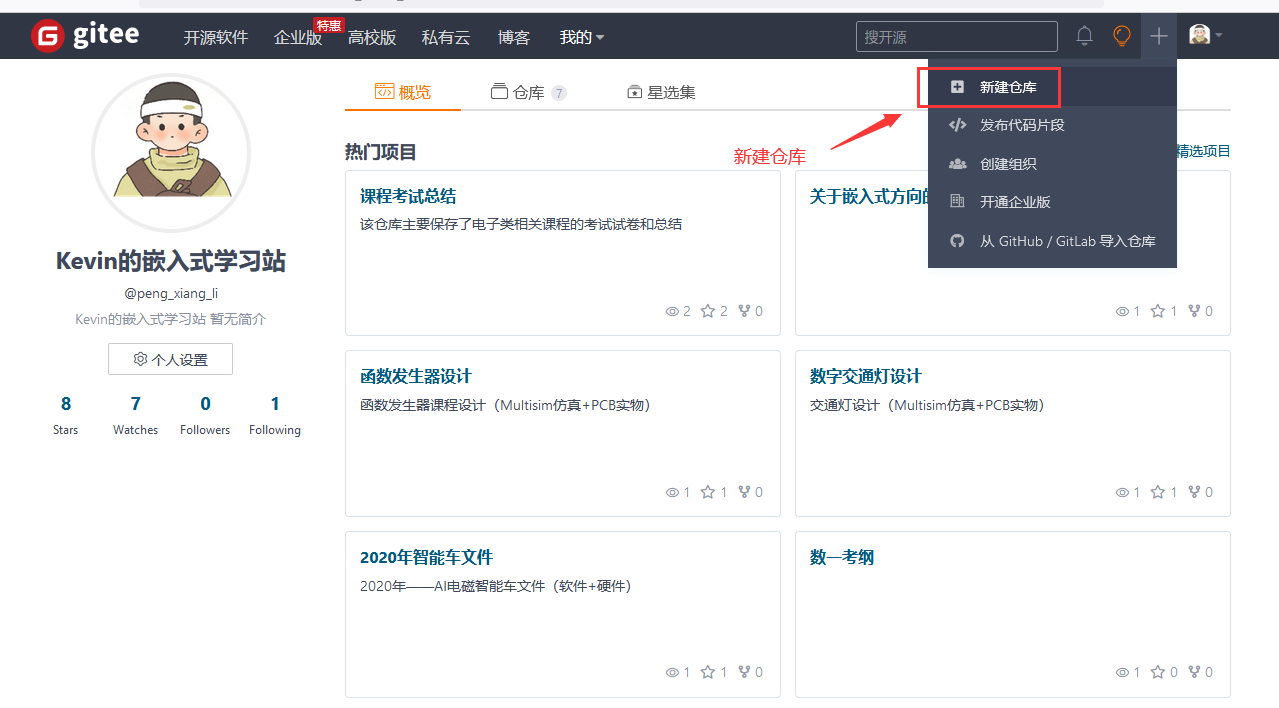Viewport: 1279px width, 708px height.
Task: Open 企业版 in the top navigation
Action: [298, 37]
